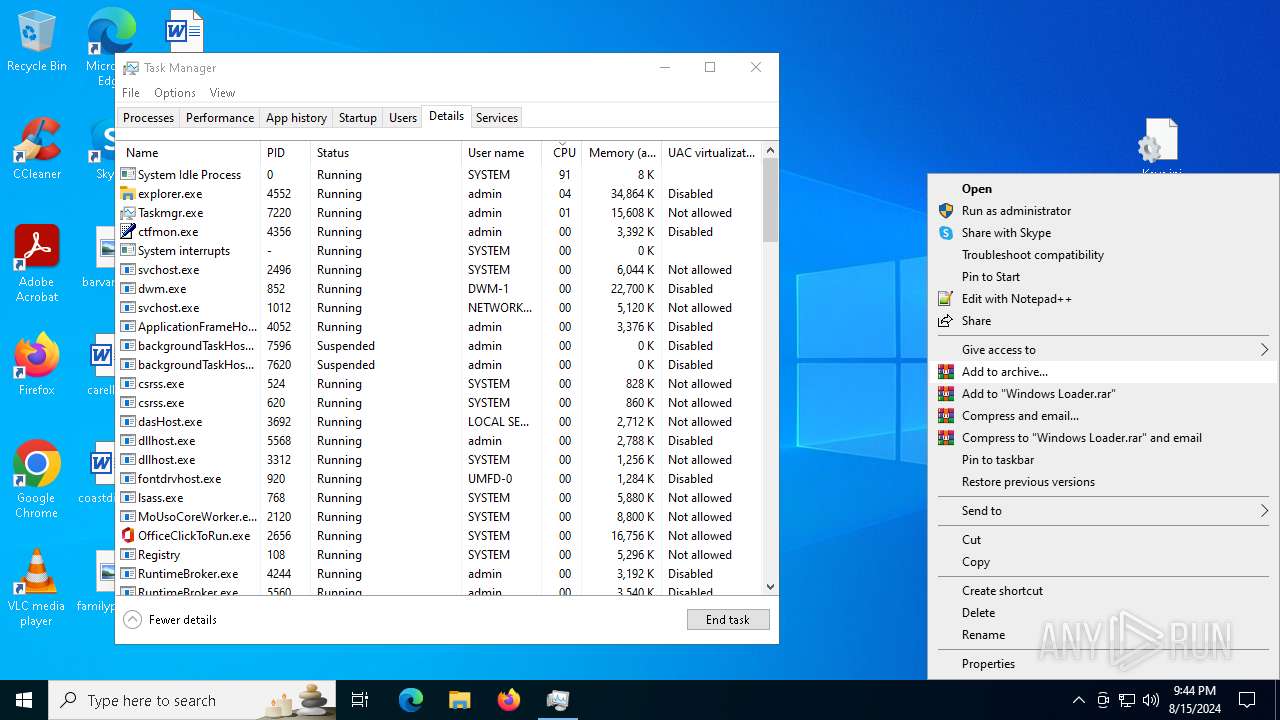The height and width of the screenshot is (720, 1280).
Task: Open the Options menu in Task Manager
Action: (x=175, y=93)
